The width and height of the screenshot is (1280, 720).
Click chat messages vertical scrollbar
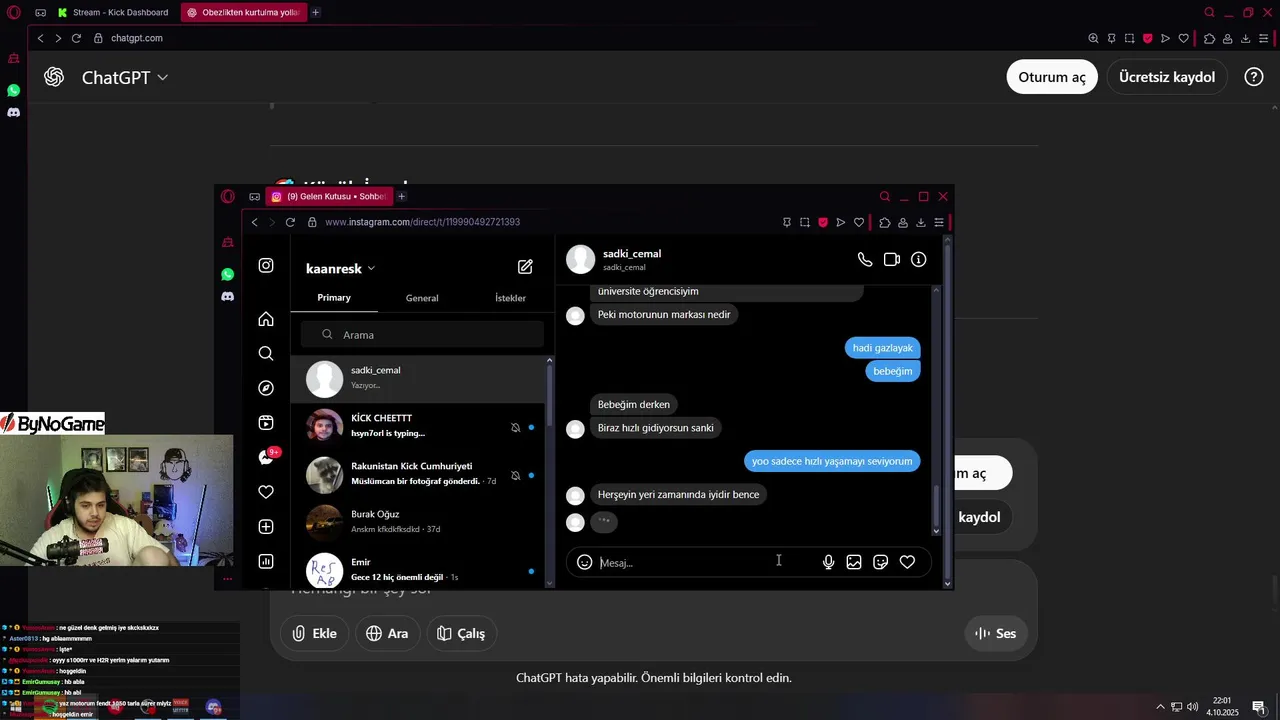[936, 505]
